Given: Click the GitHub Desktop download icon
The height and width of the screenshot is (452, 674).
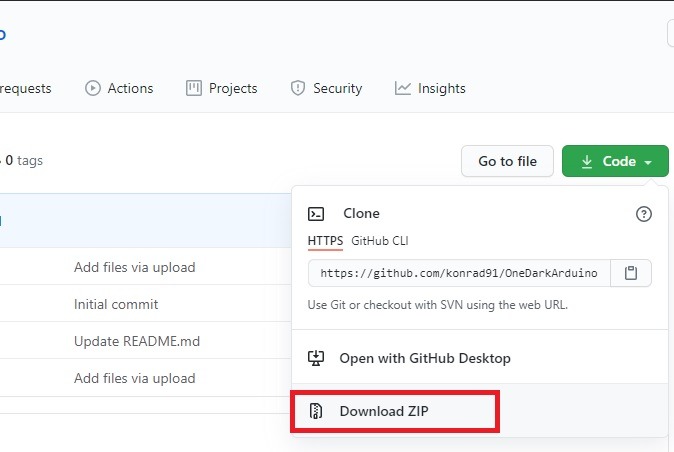Looking at the screenshot, I should click(x=316, y=358).
